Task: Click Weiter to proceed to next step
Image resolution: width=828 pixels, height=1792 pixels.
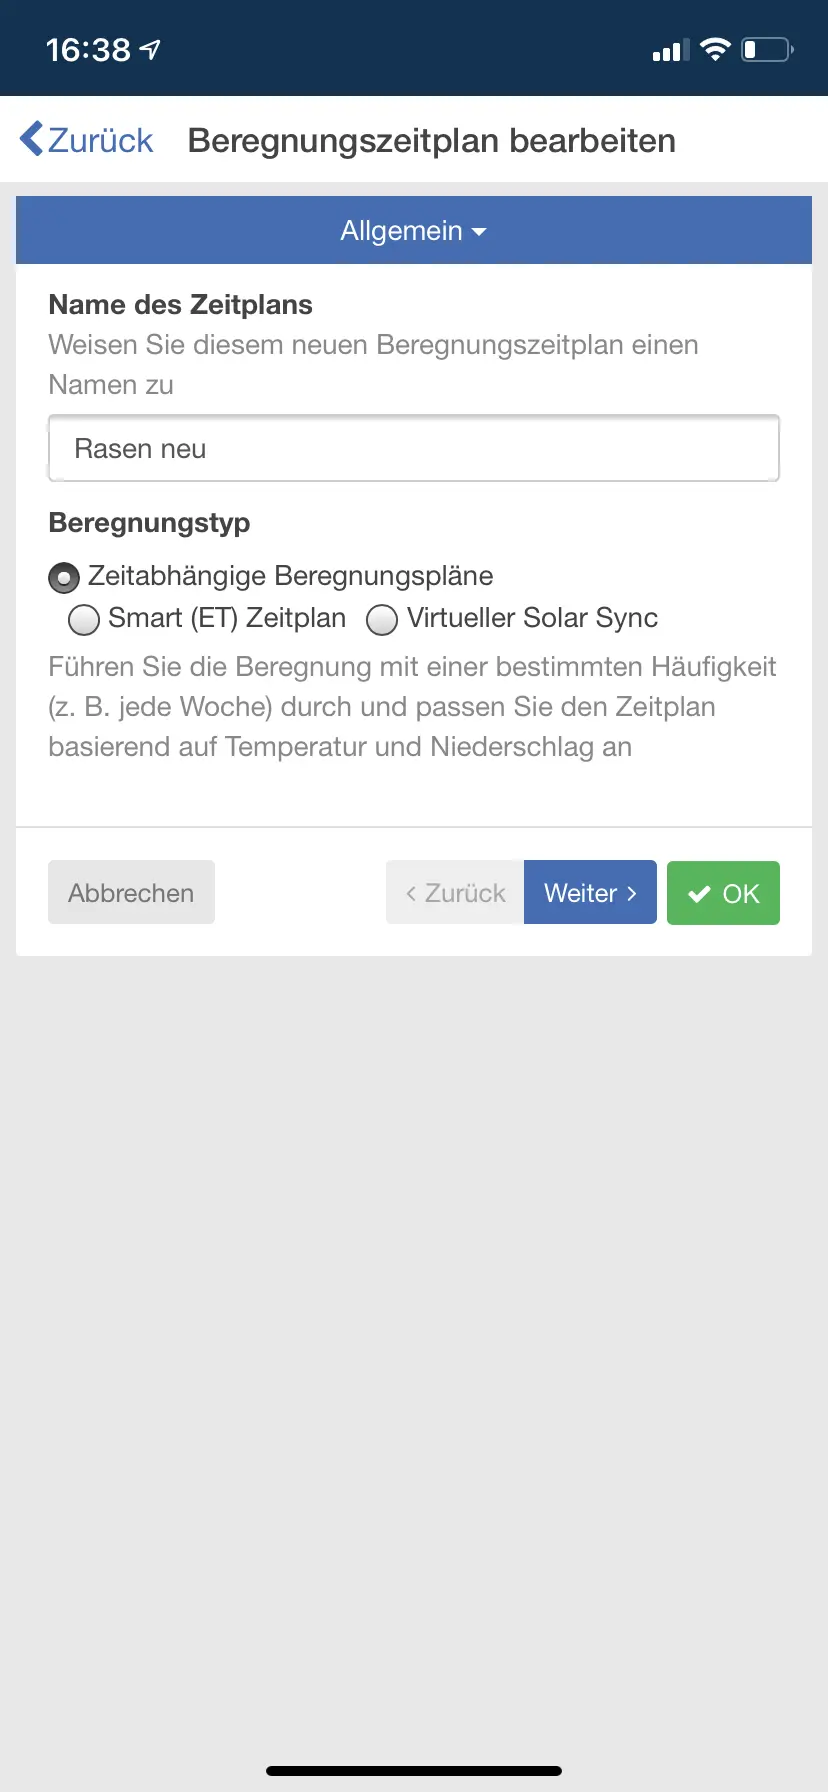Action: [590, 892]
